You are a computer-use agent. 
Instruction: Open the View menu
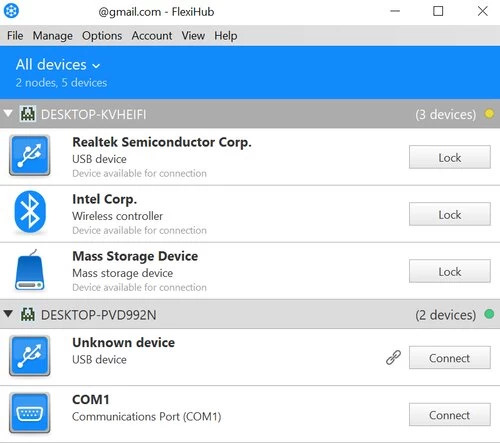193,36
